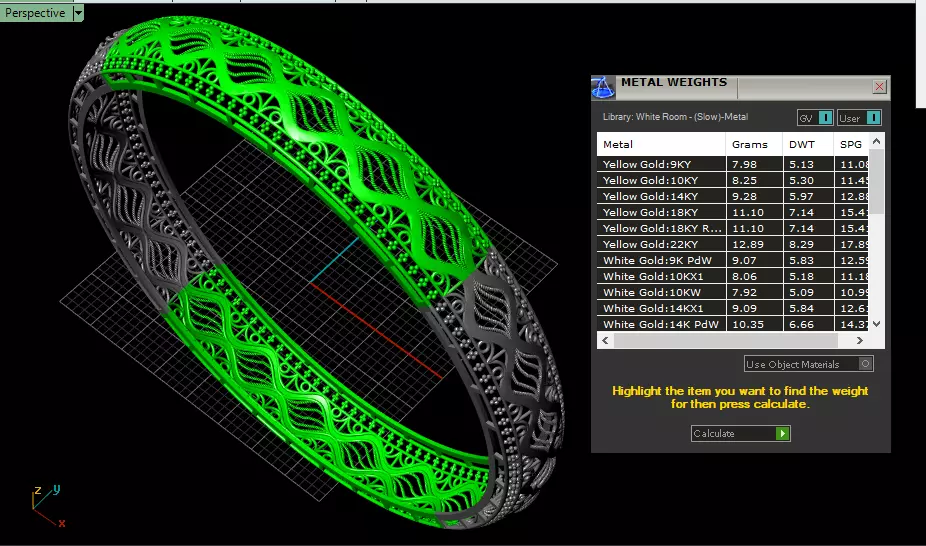Select the White Gold:10KW row
The width and height of the screenshot is (926, 546).
(732, 292)
